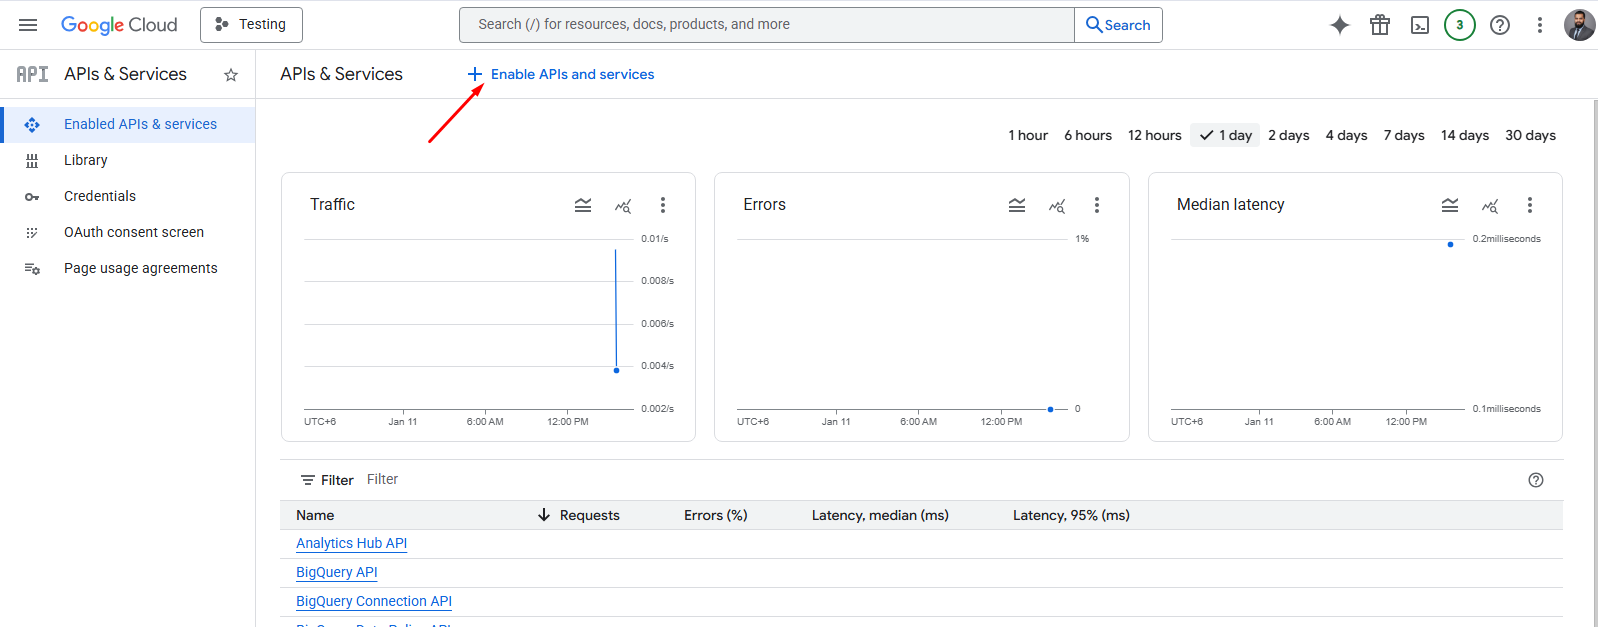
Task: Pin APIs & Services with star icon
Action: 231,75
